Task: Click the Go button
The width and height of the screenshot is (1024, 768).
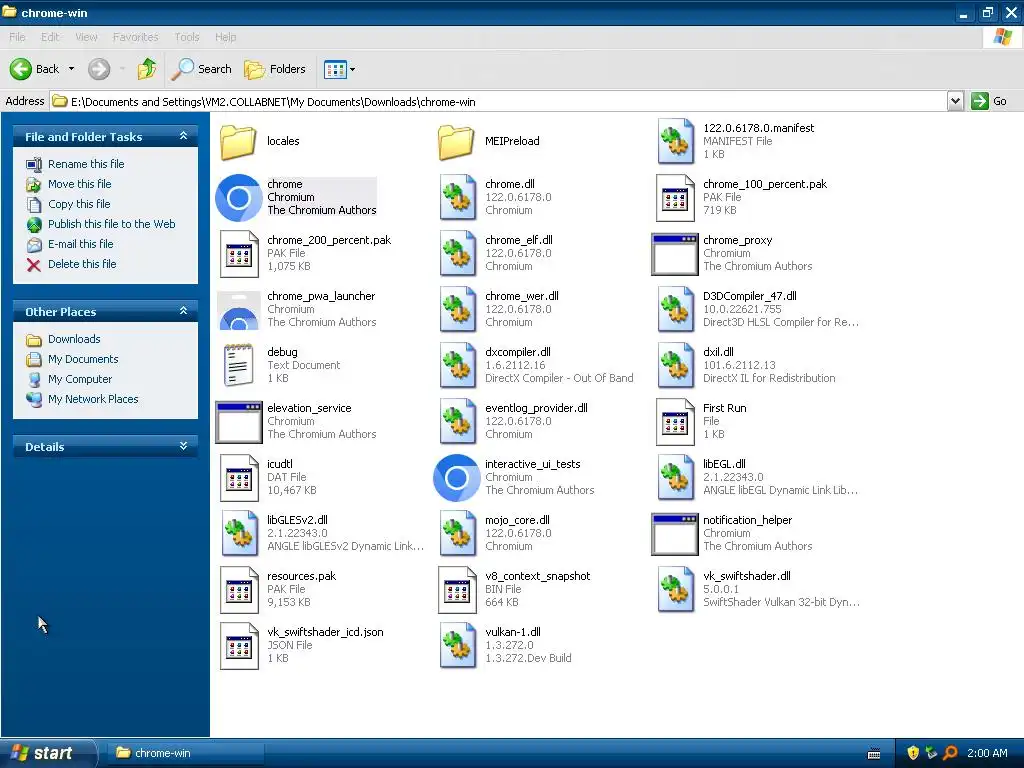Action: point(989,101)
